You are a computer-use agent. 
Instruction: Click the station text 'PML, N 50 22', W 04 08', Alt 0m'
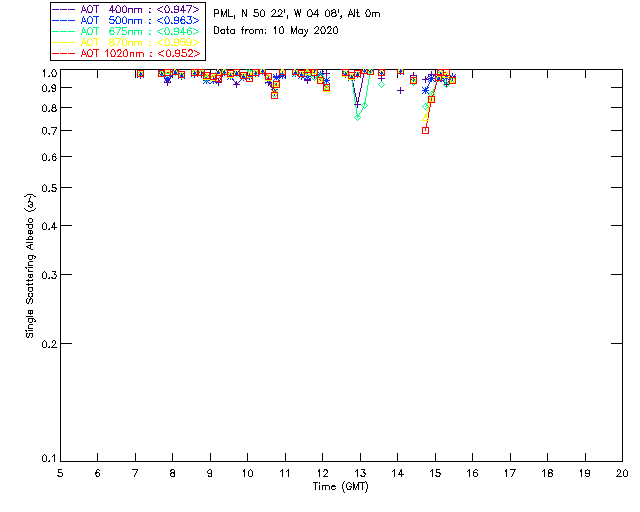tap(297, 13)
